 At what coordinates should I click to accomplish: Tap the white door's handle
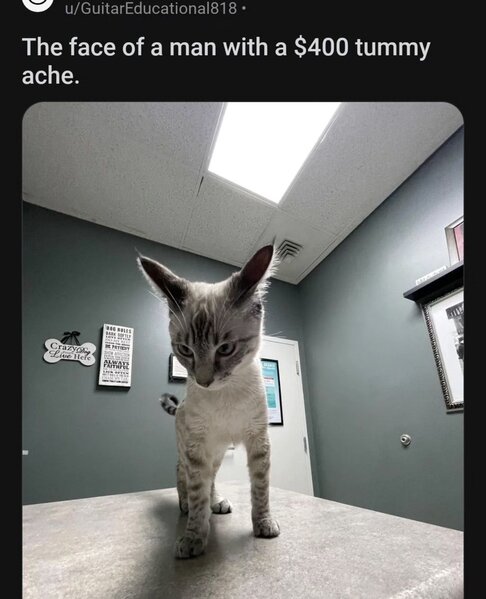point(305,445)
